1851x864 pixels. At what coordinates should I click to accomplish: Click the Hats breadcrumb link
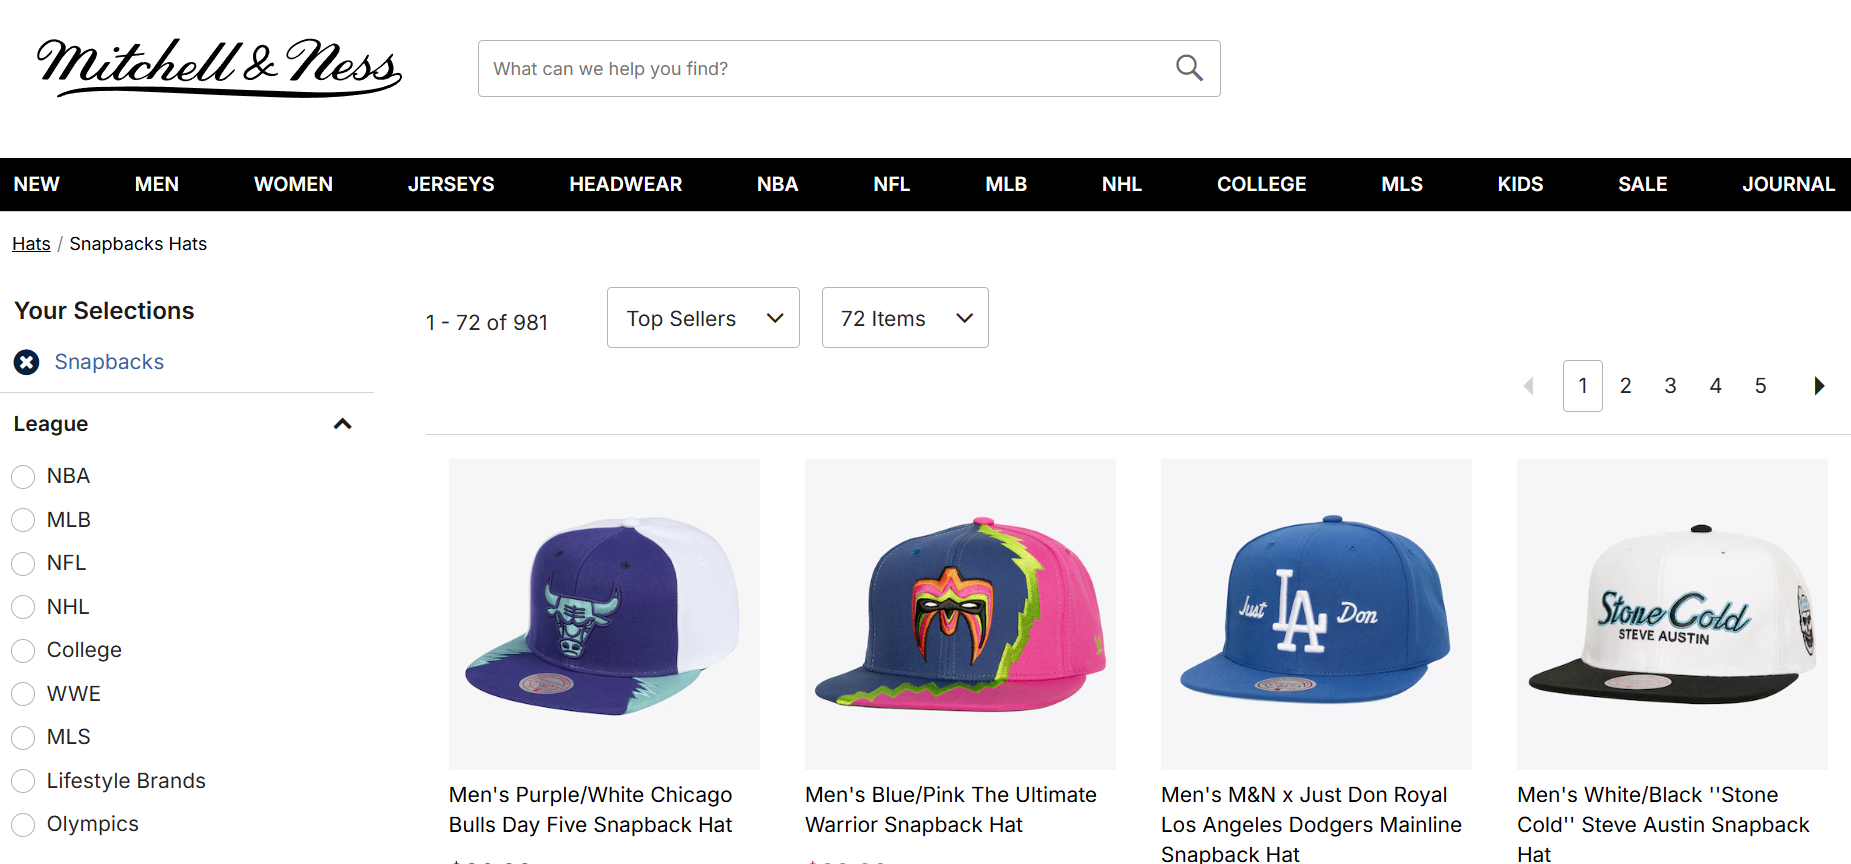[x=31, y=244]
